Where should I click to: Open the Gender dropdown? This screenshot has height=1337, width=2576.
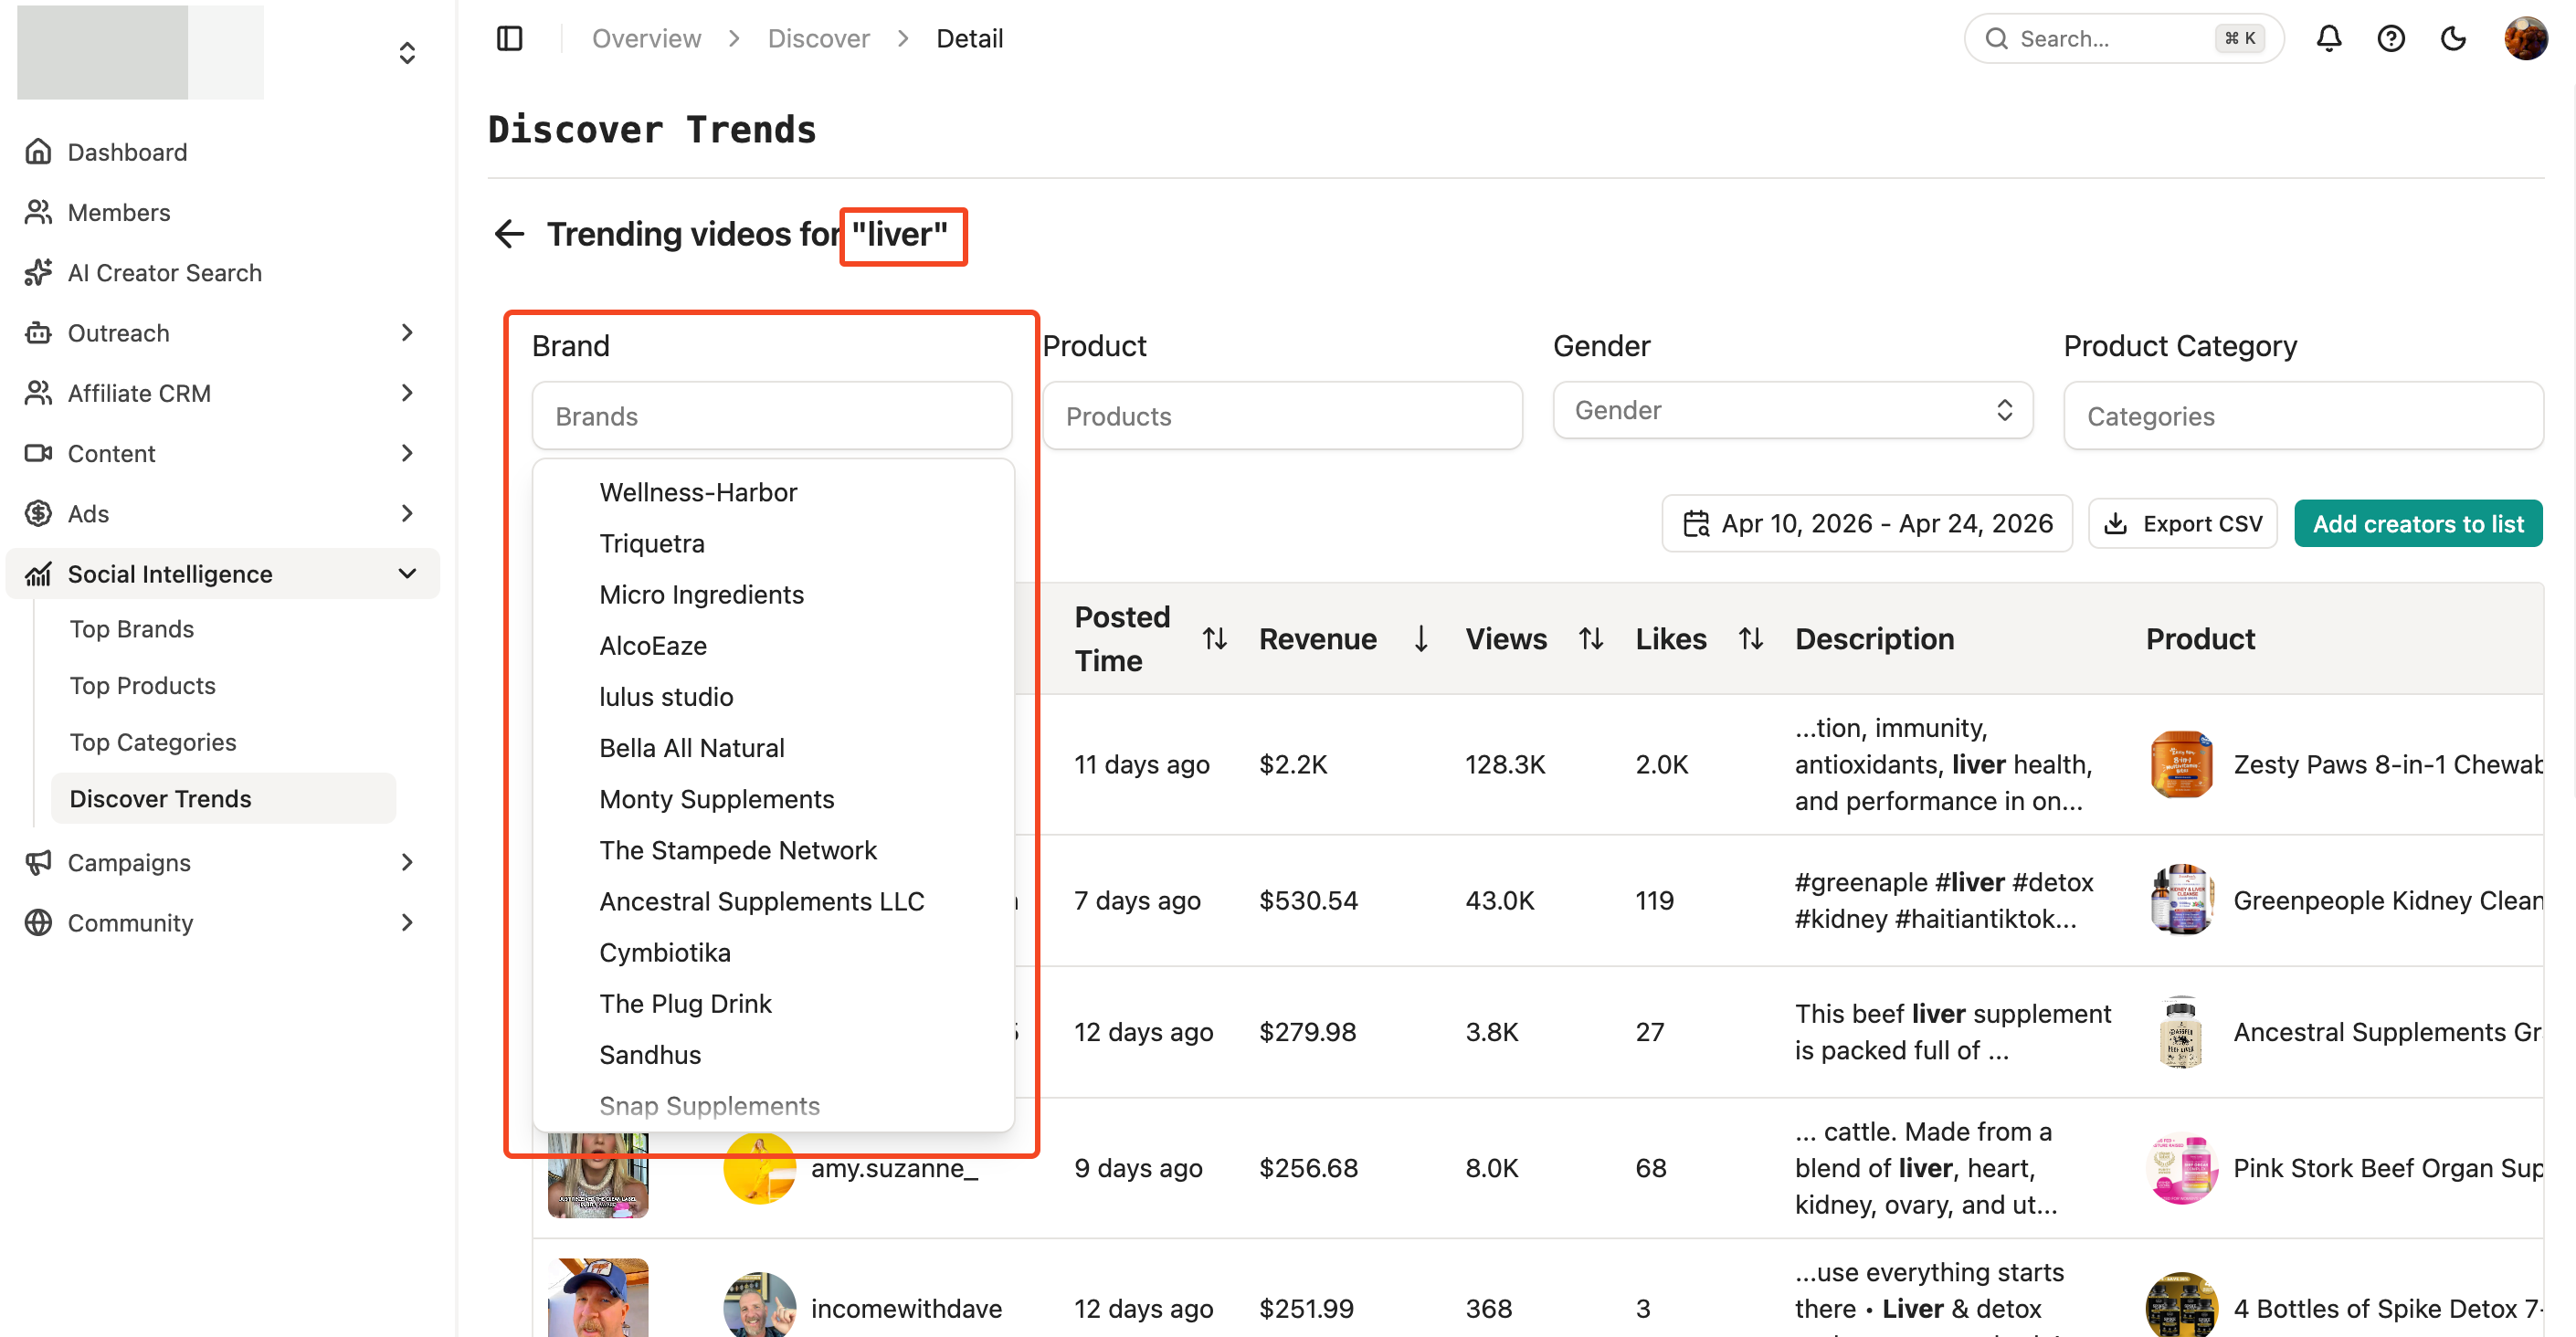coord(1792,410)
